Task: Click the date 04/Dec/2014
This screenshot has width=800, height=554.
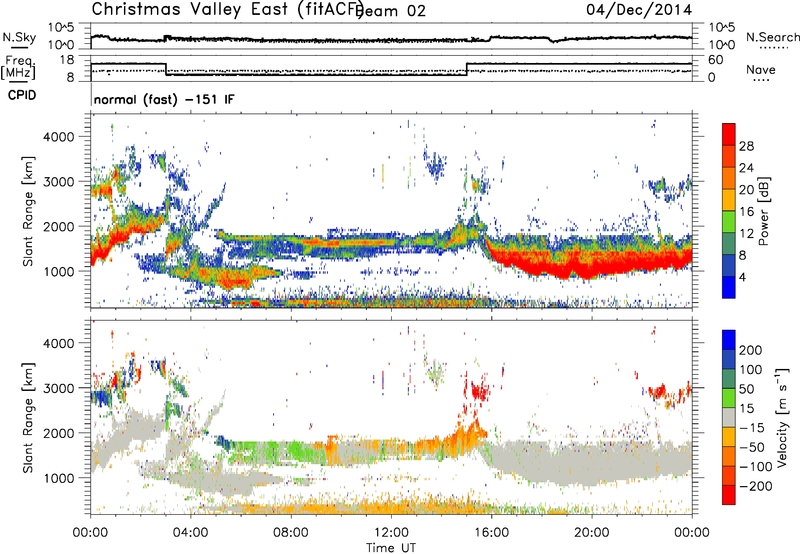Action: tap(639, 10)
